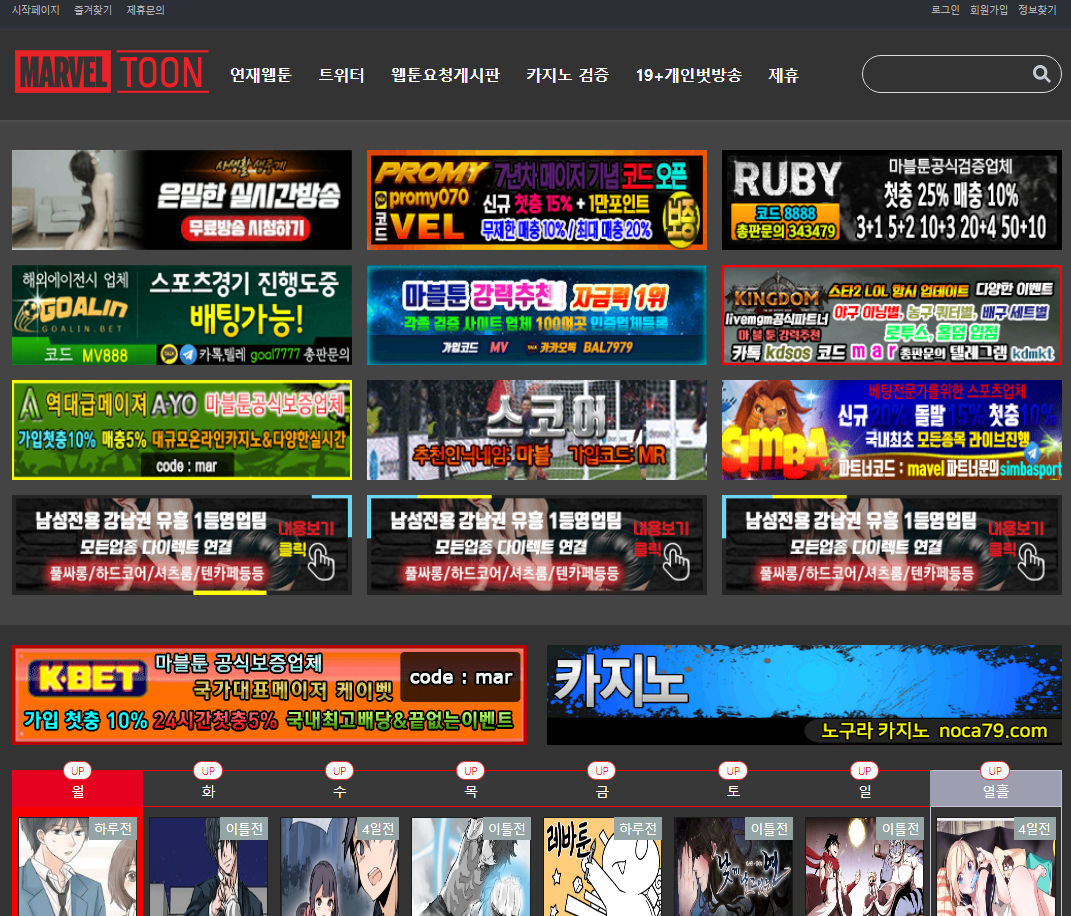Open the 트위터 menu item
The image size is (1071, 916).
(341, 74)
